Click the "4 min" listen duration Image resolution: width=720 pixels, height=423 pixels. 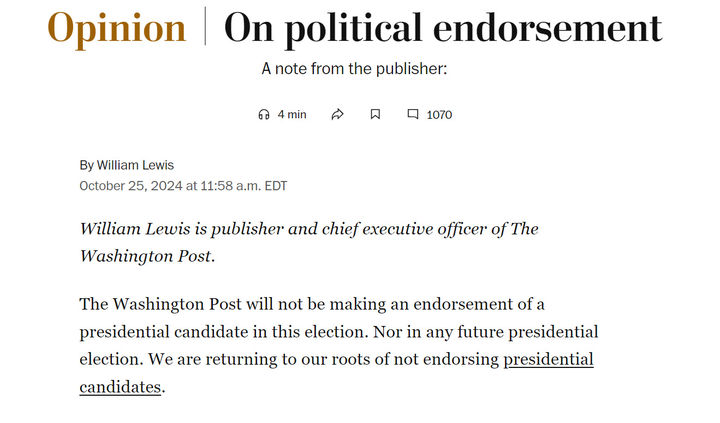(292, 114)
